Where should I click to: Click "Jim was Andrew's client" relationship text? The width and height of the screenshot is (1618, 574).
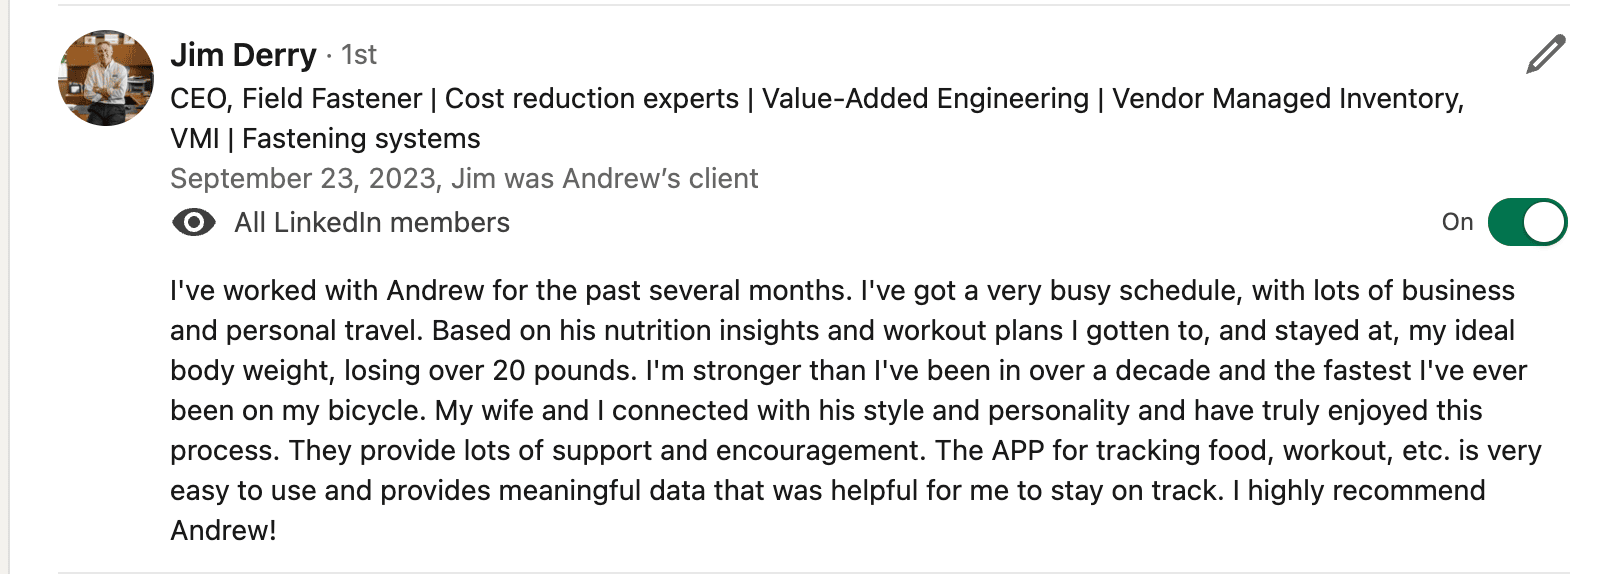(x=605, y=179)
